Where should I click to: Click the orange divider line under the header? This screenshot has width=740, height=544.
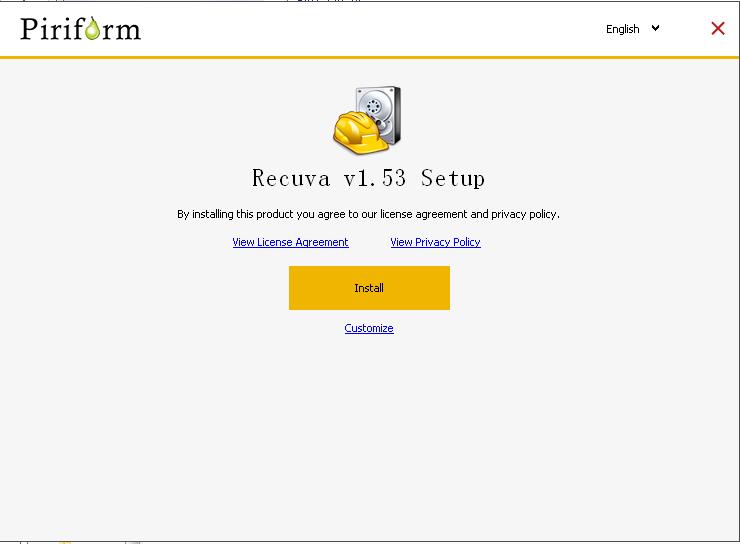[370, 57]
